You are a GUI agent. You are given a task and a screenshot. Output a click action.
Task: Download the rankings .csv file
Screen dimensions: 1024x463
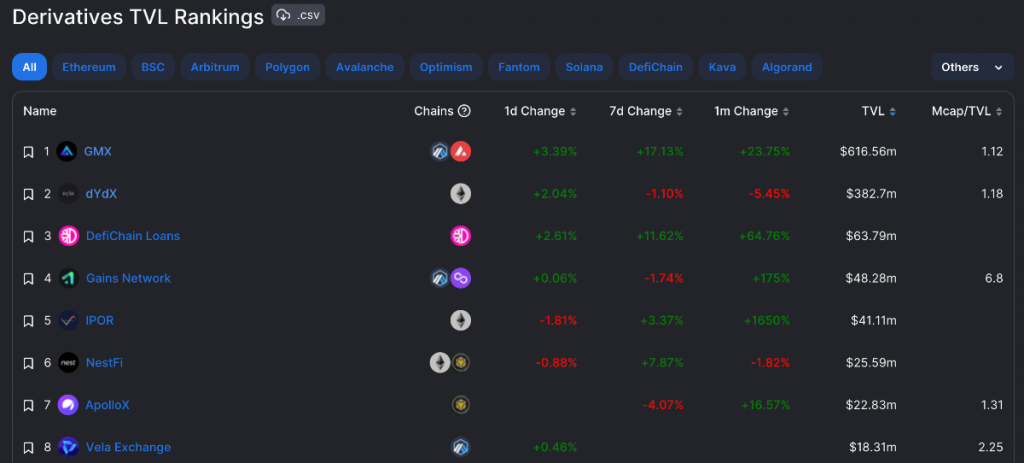tap(298, 15)
